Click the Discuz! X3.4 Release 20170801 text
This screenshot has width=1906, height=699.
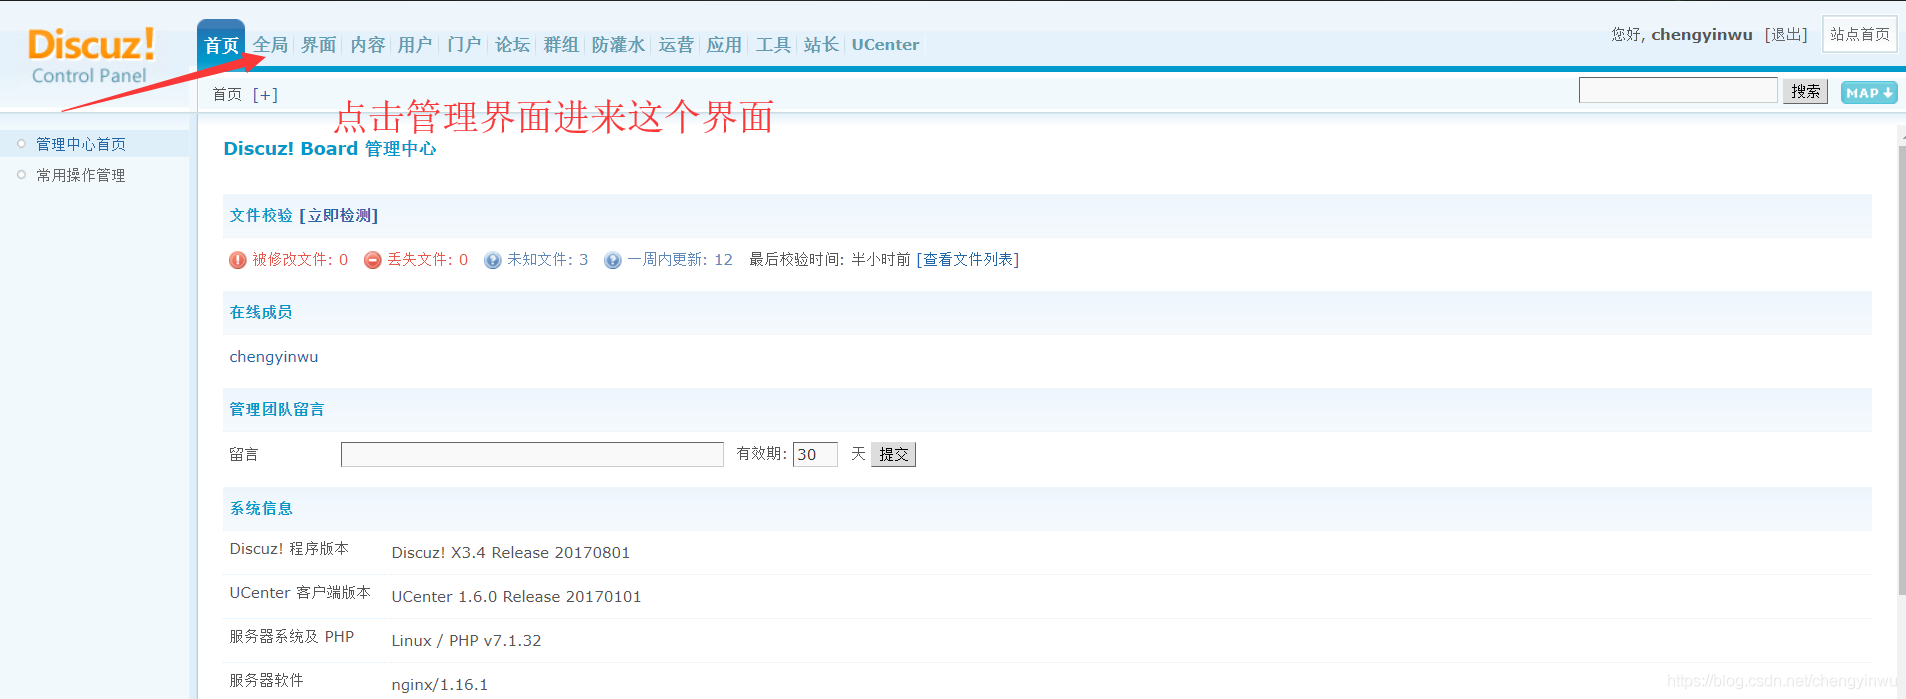coord(510,553)
